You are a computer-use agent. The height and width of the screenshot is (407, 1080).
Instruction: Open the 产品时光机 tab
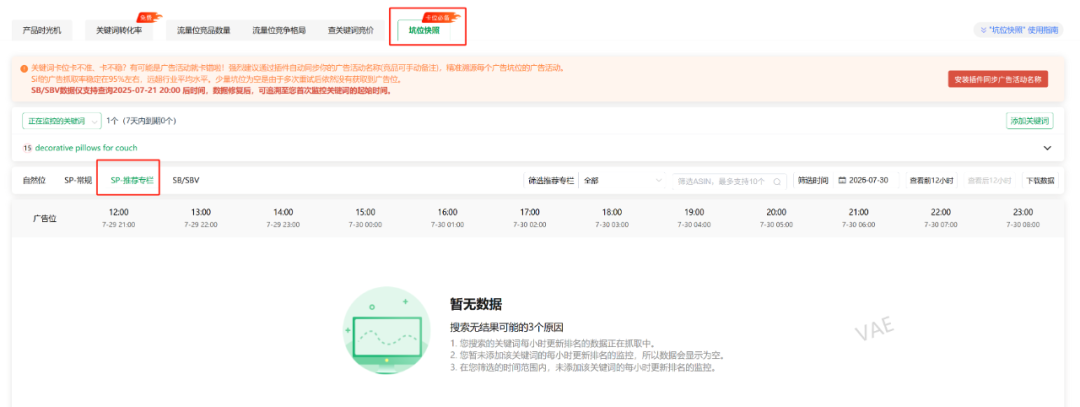[42, 30]
